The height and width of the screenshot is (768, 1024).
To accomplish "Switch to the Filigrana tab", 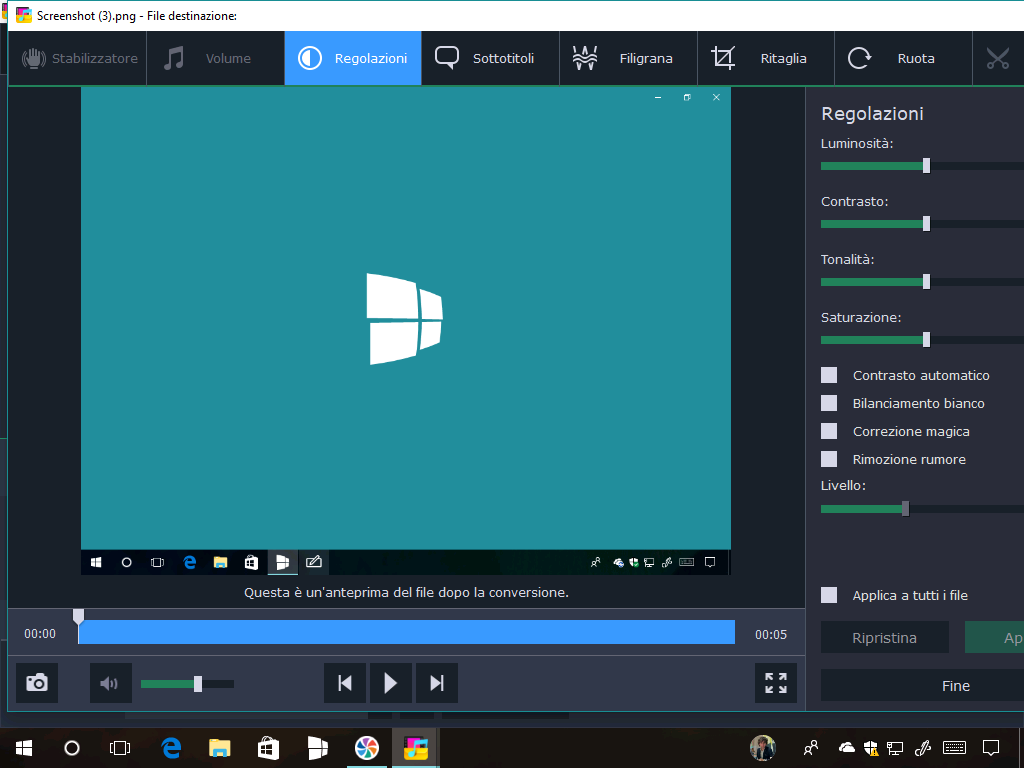I will click(x=628, y=58).
